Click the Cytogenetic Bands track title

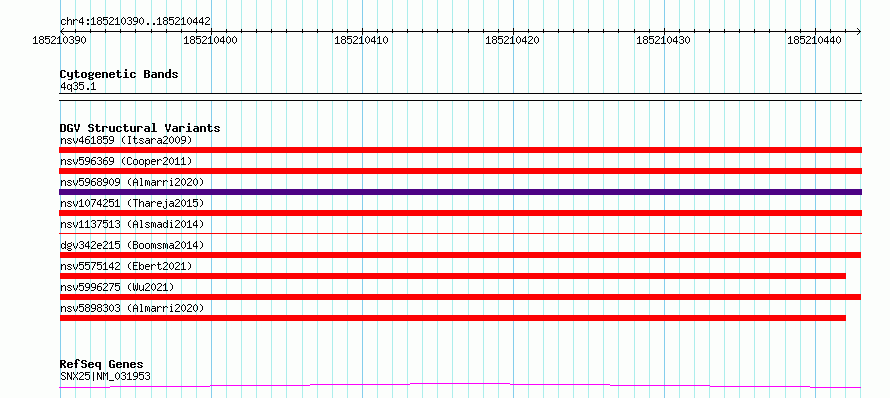coord(119,74)
